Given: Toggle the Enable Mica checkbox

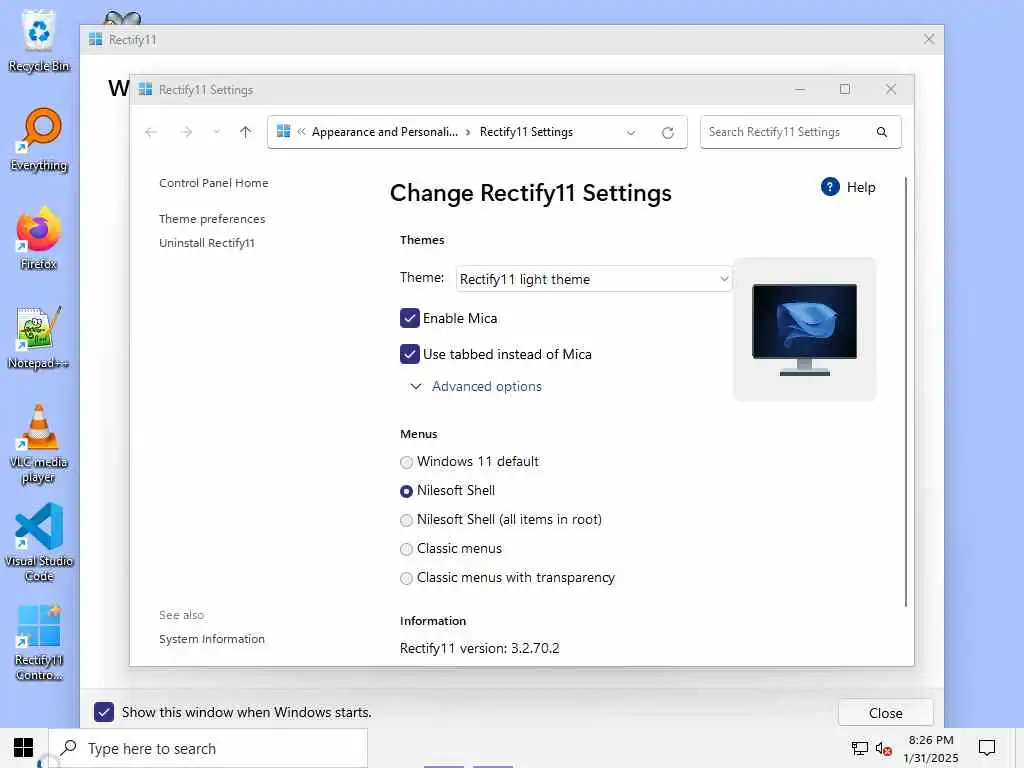Looking at the screenshot, I should pos(409,318).
